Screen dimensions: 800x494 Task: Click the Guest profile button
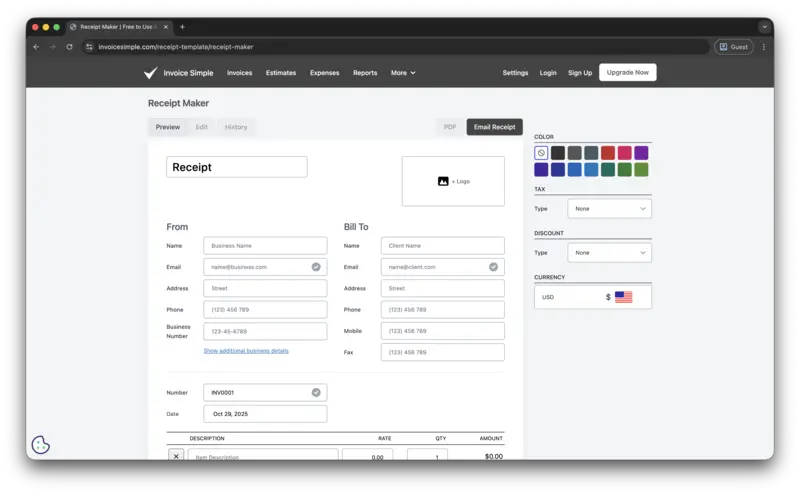[734, 47]
